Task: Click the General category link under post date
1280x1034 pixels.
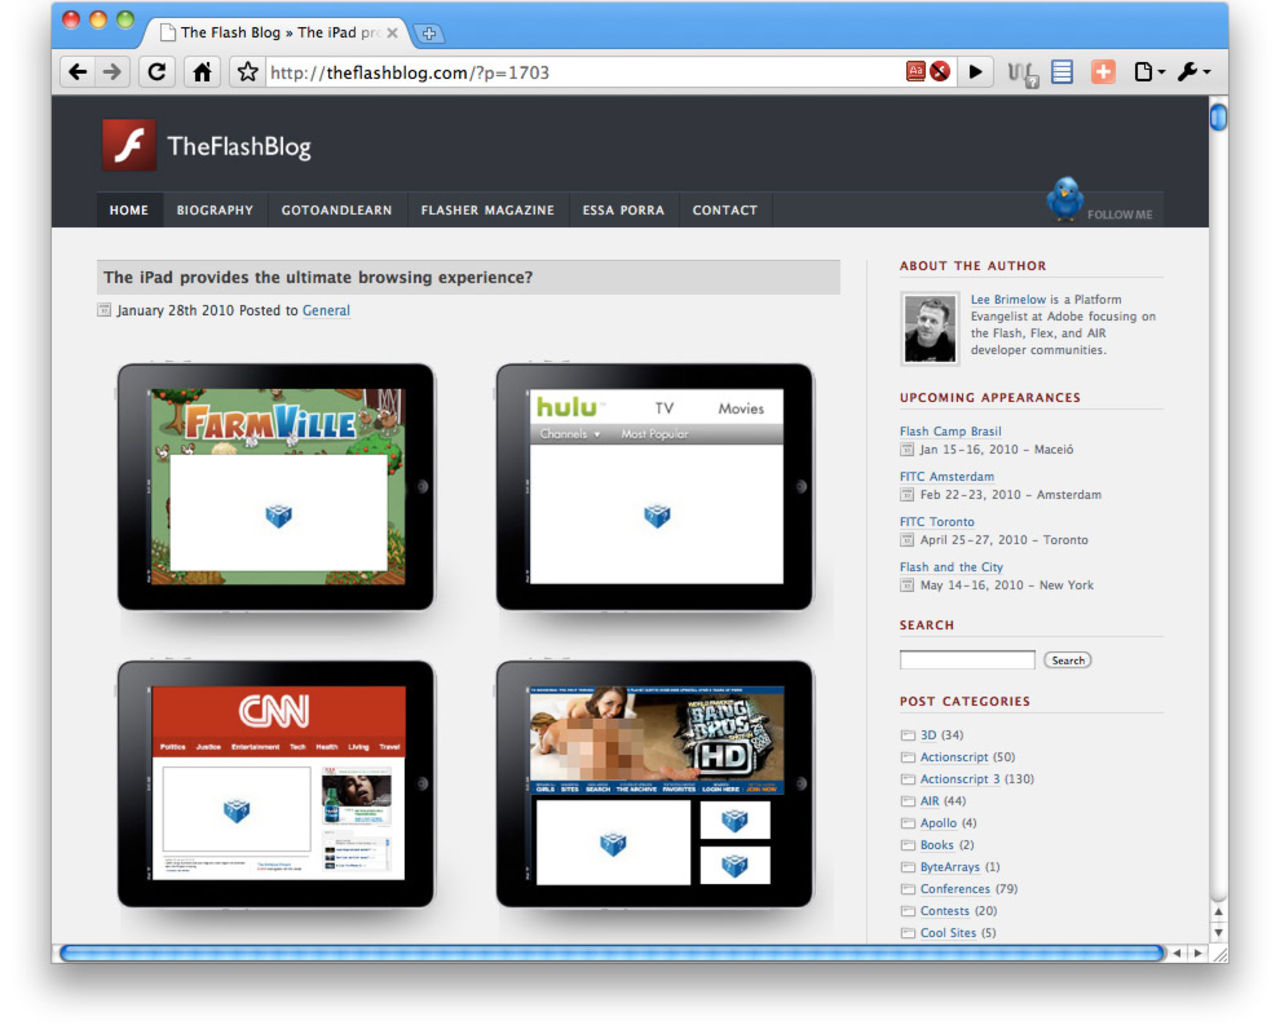Action: point(326,311)
